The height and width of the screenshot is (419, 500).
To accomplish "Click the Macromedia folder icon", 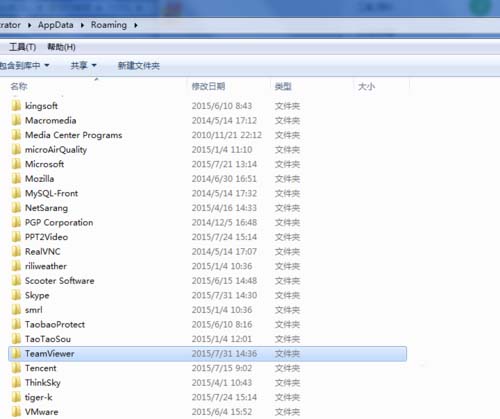I will [16, 120].
